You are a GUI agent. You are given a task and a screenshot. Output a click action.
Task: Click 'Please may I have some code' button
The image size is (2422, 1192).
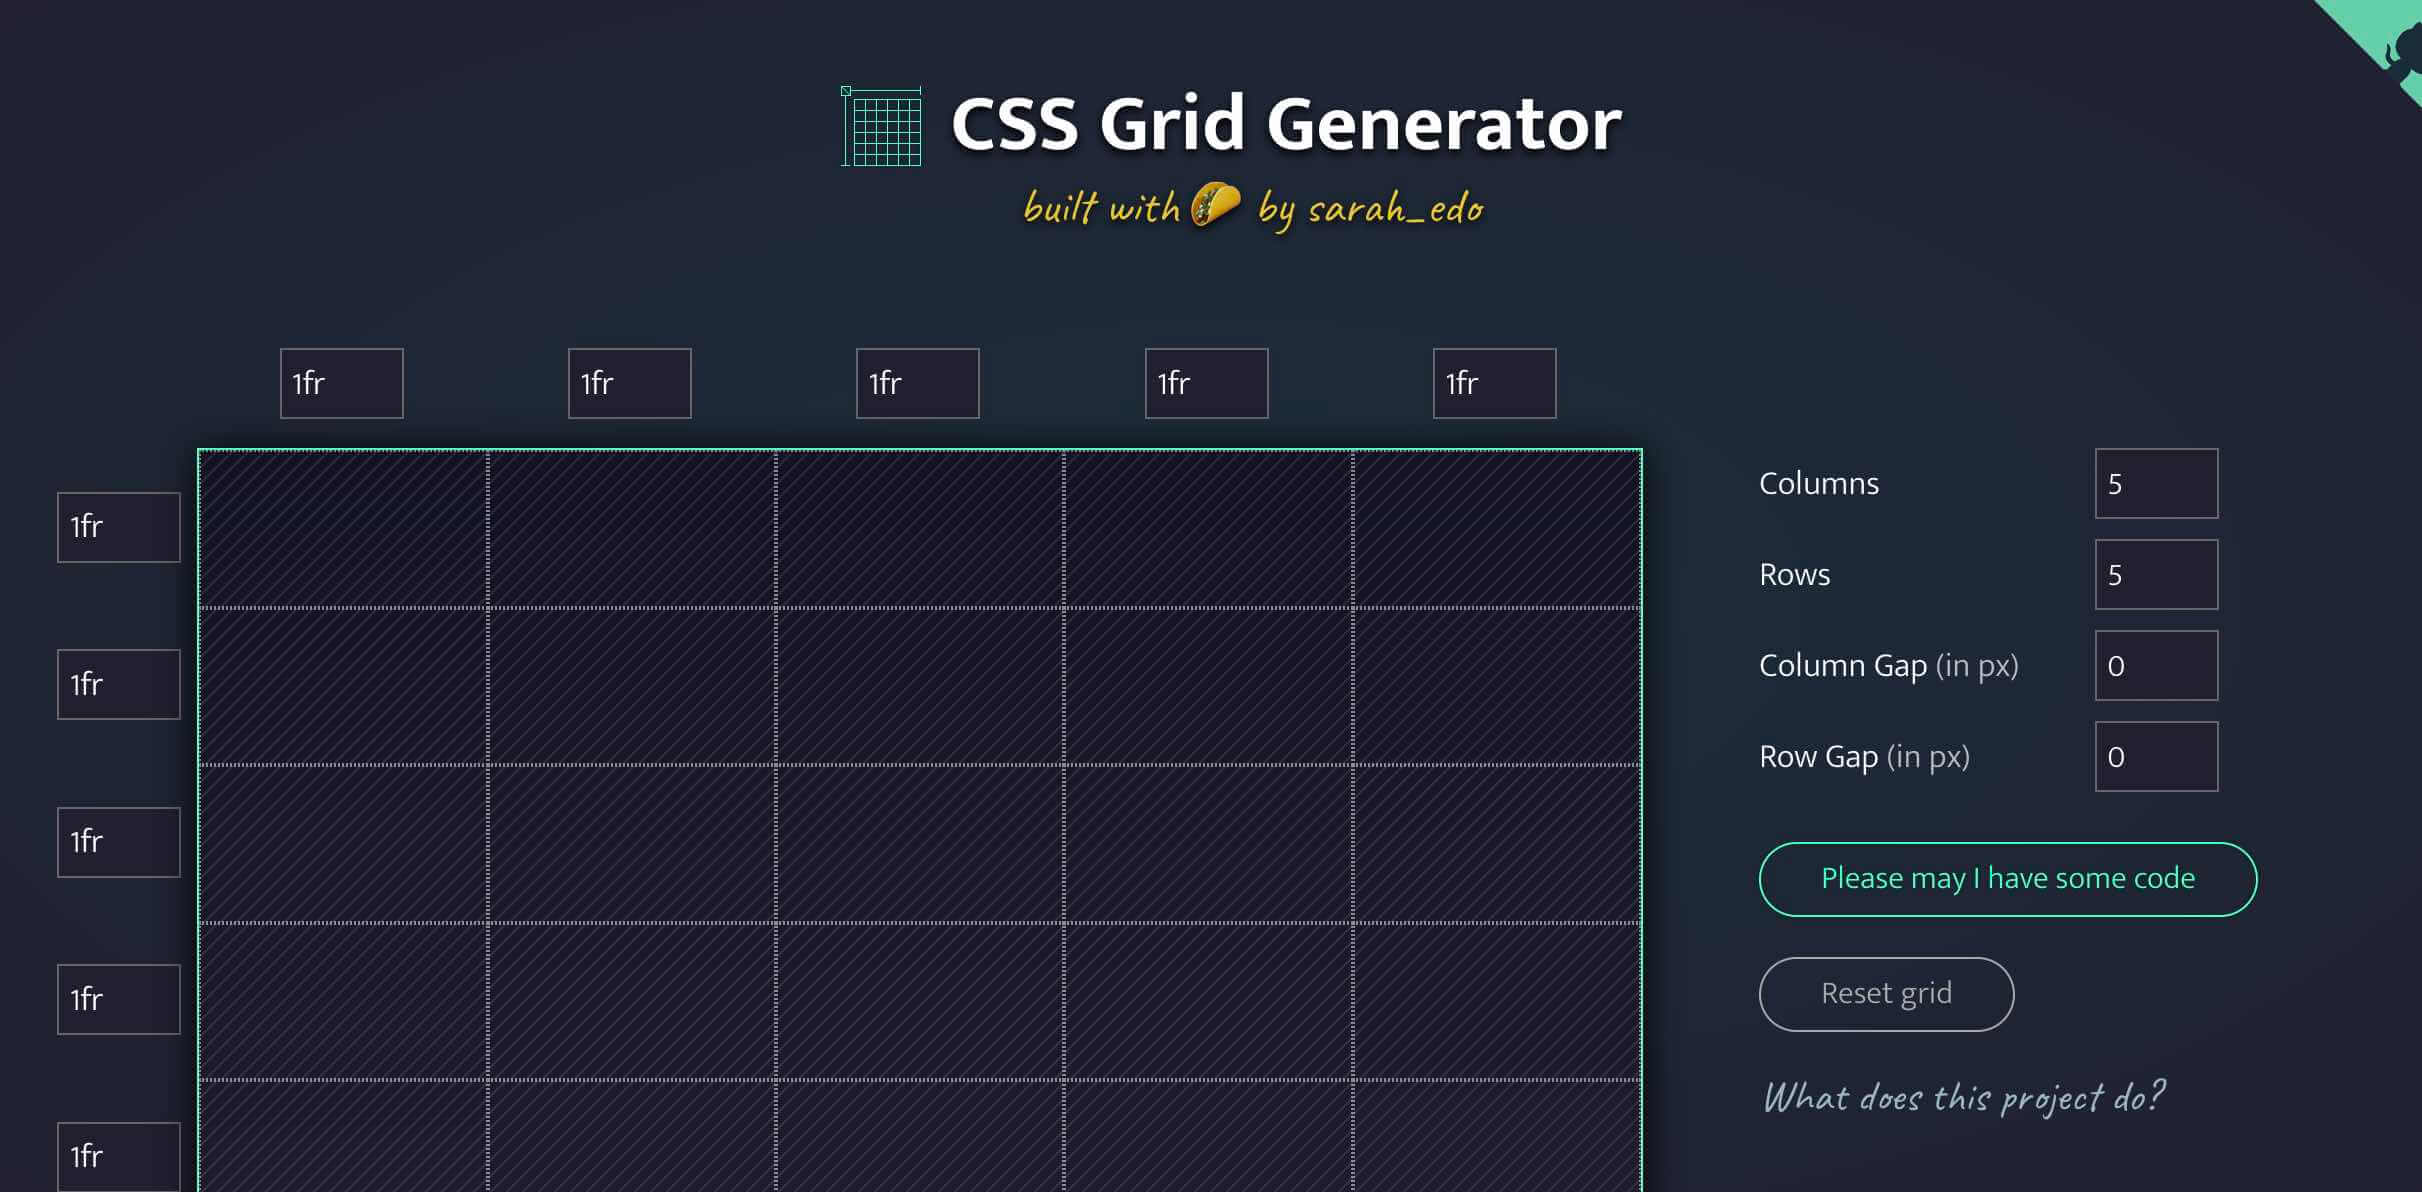(2008, 879)
